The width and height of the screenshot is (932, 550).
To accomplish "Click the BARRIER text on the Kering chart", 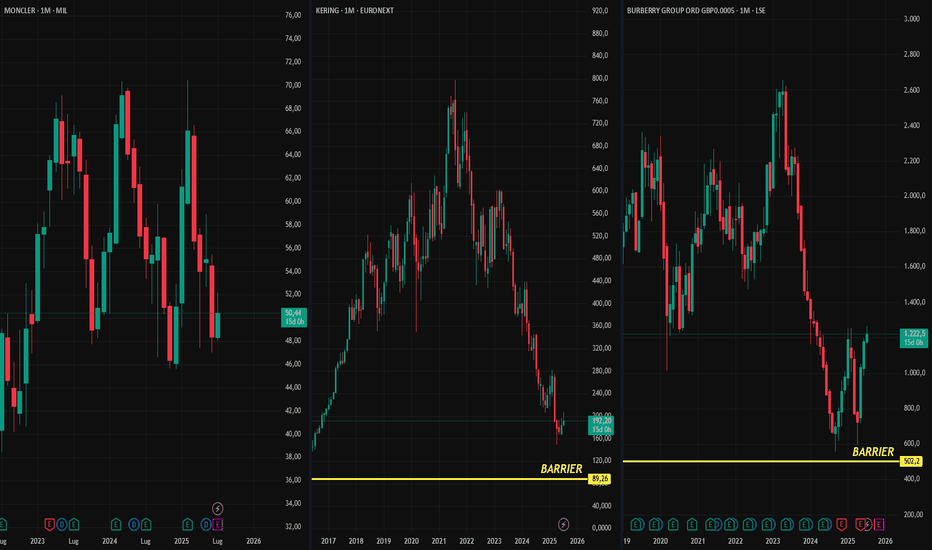I will (561, 469).
